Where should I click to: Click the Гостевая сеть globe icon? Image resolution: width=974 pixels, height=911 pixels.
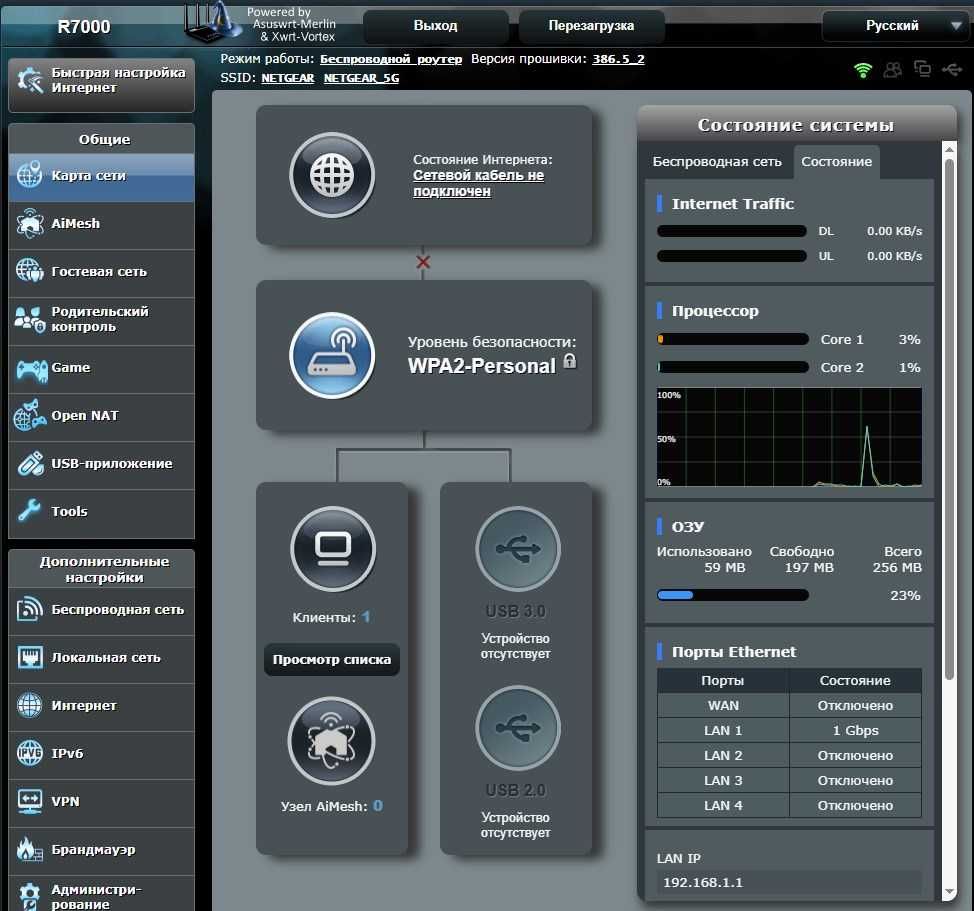click(x=30, y=271)
